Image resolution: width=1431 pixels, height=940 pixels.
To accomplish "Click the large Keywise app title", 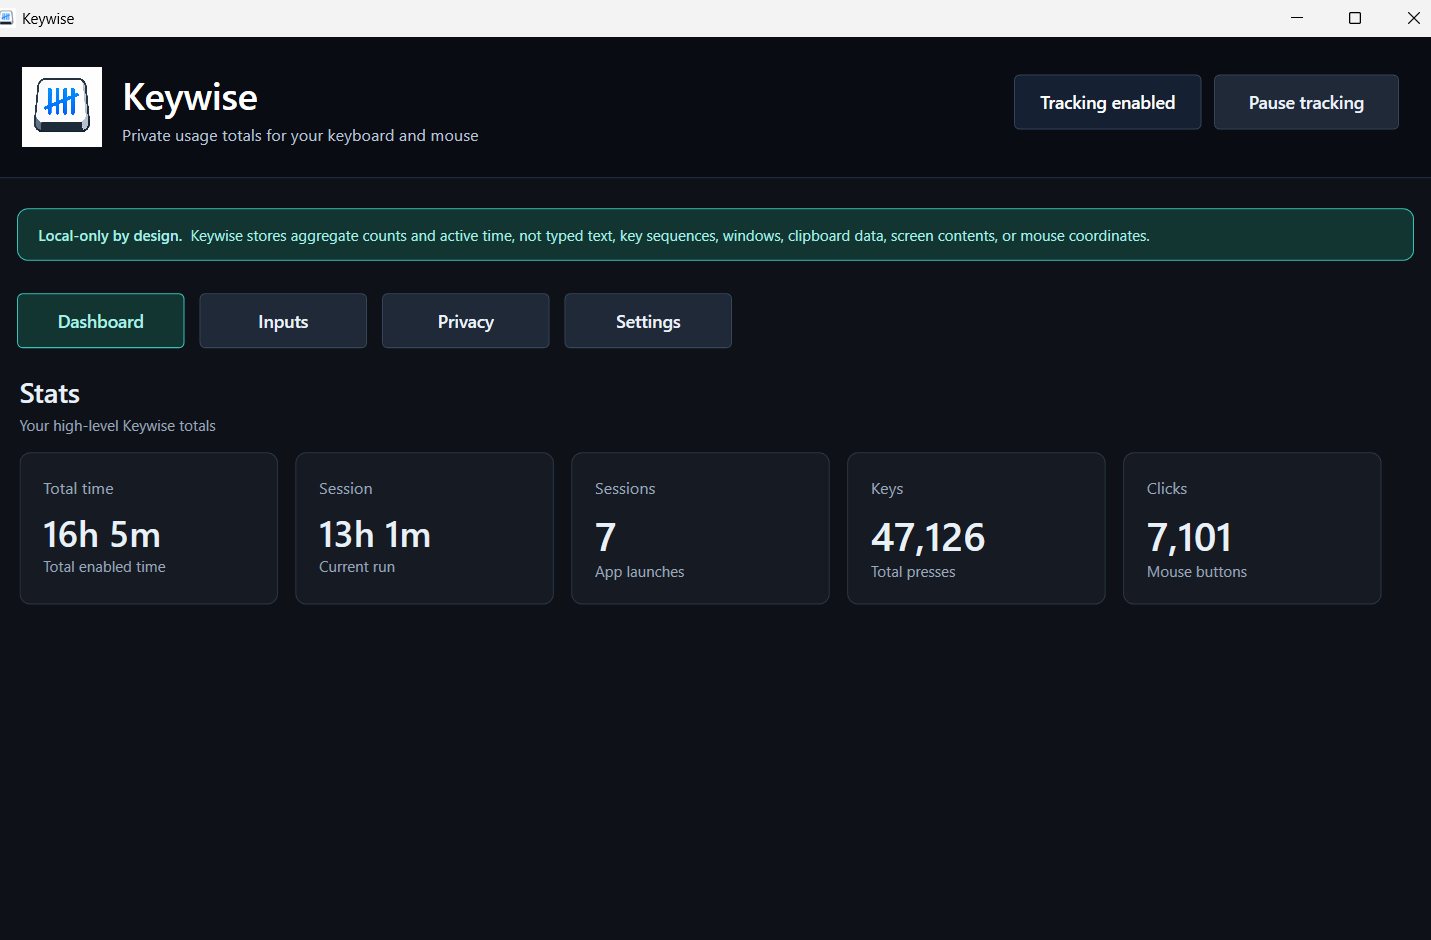I will tap(190, 98).
